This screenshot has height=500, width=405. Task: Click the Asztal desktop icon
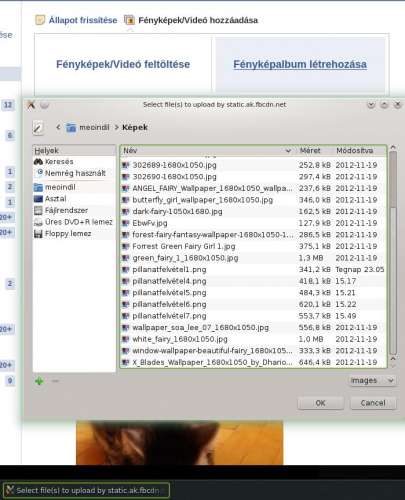tap(38, 199)
